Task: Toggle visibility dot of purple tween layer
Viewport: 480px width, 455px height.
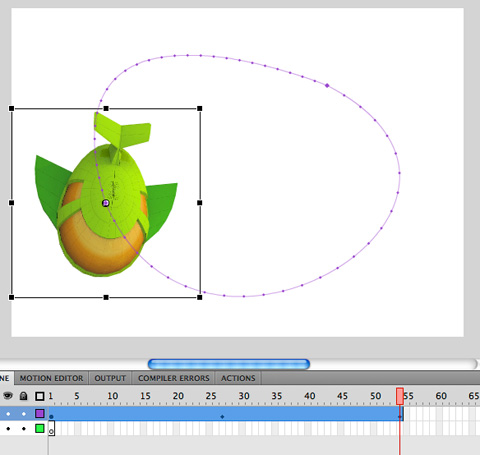Action: point(8,414)
